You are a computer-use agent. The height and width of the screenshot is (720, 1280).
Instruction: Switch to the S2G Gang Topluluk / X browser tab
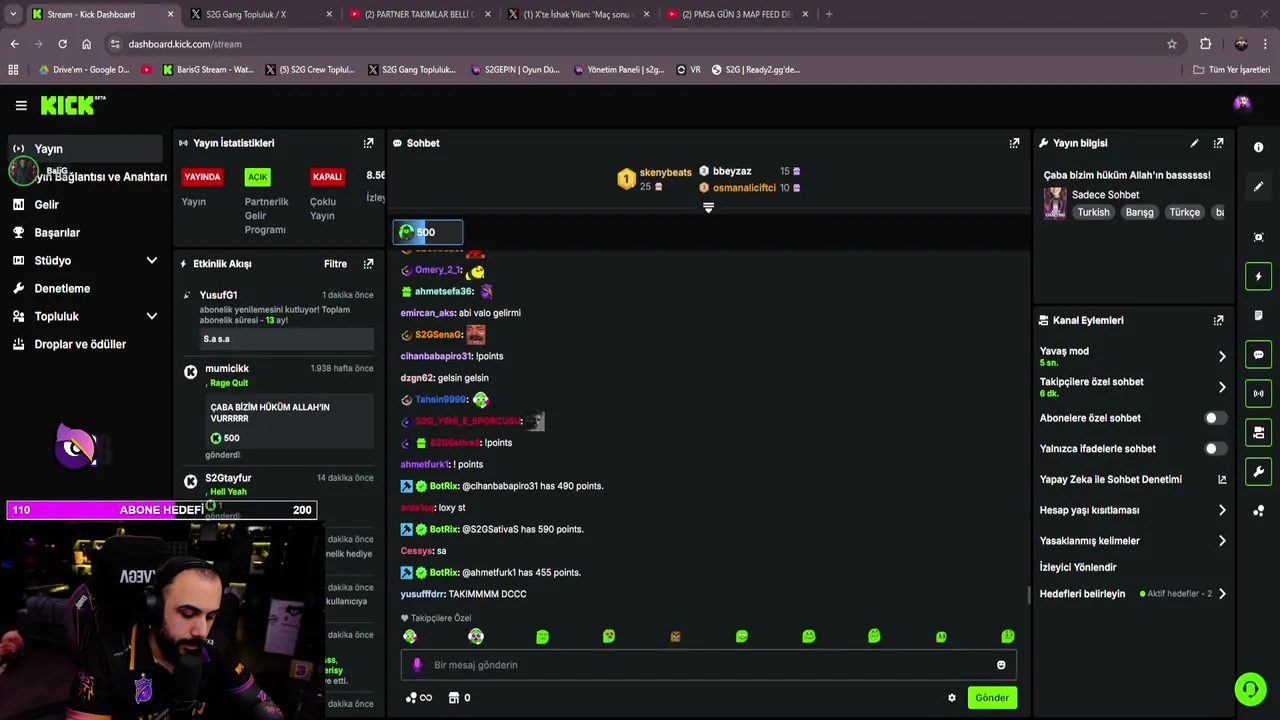pyautogui.click(x=260, y=14)
